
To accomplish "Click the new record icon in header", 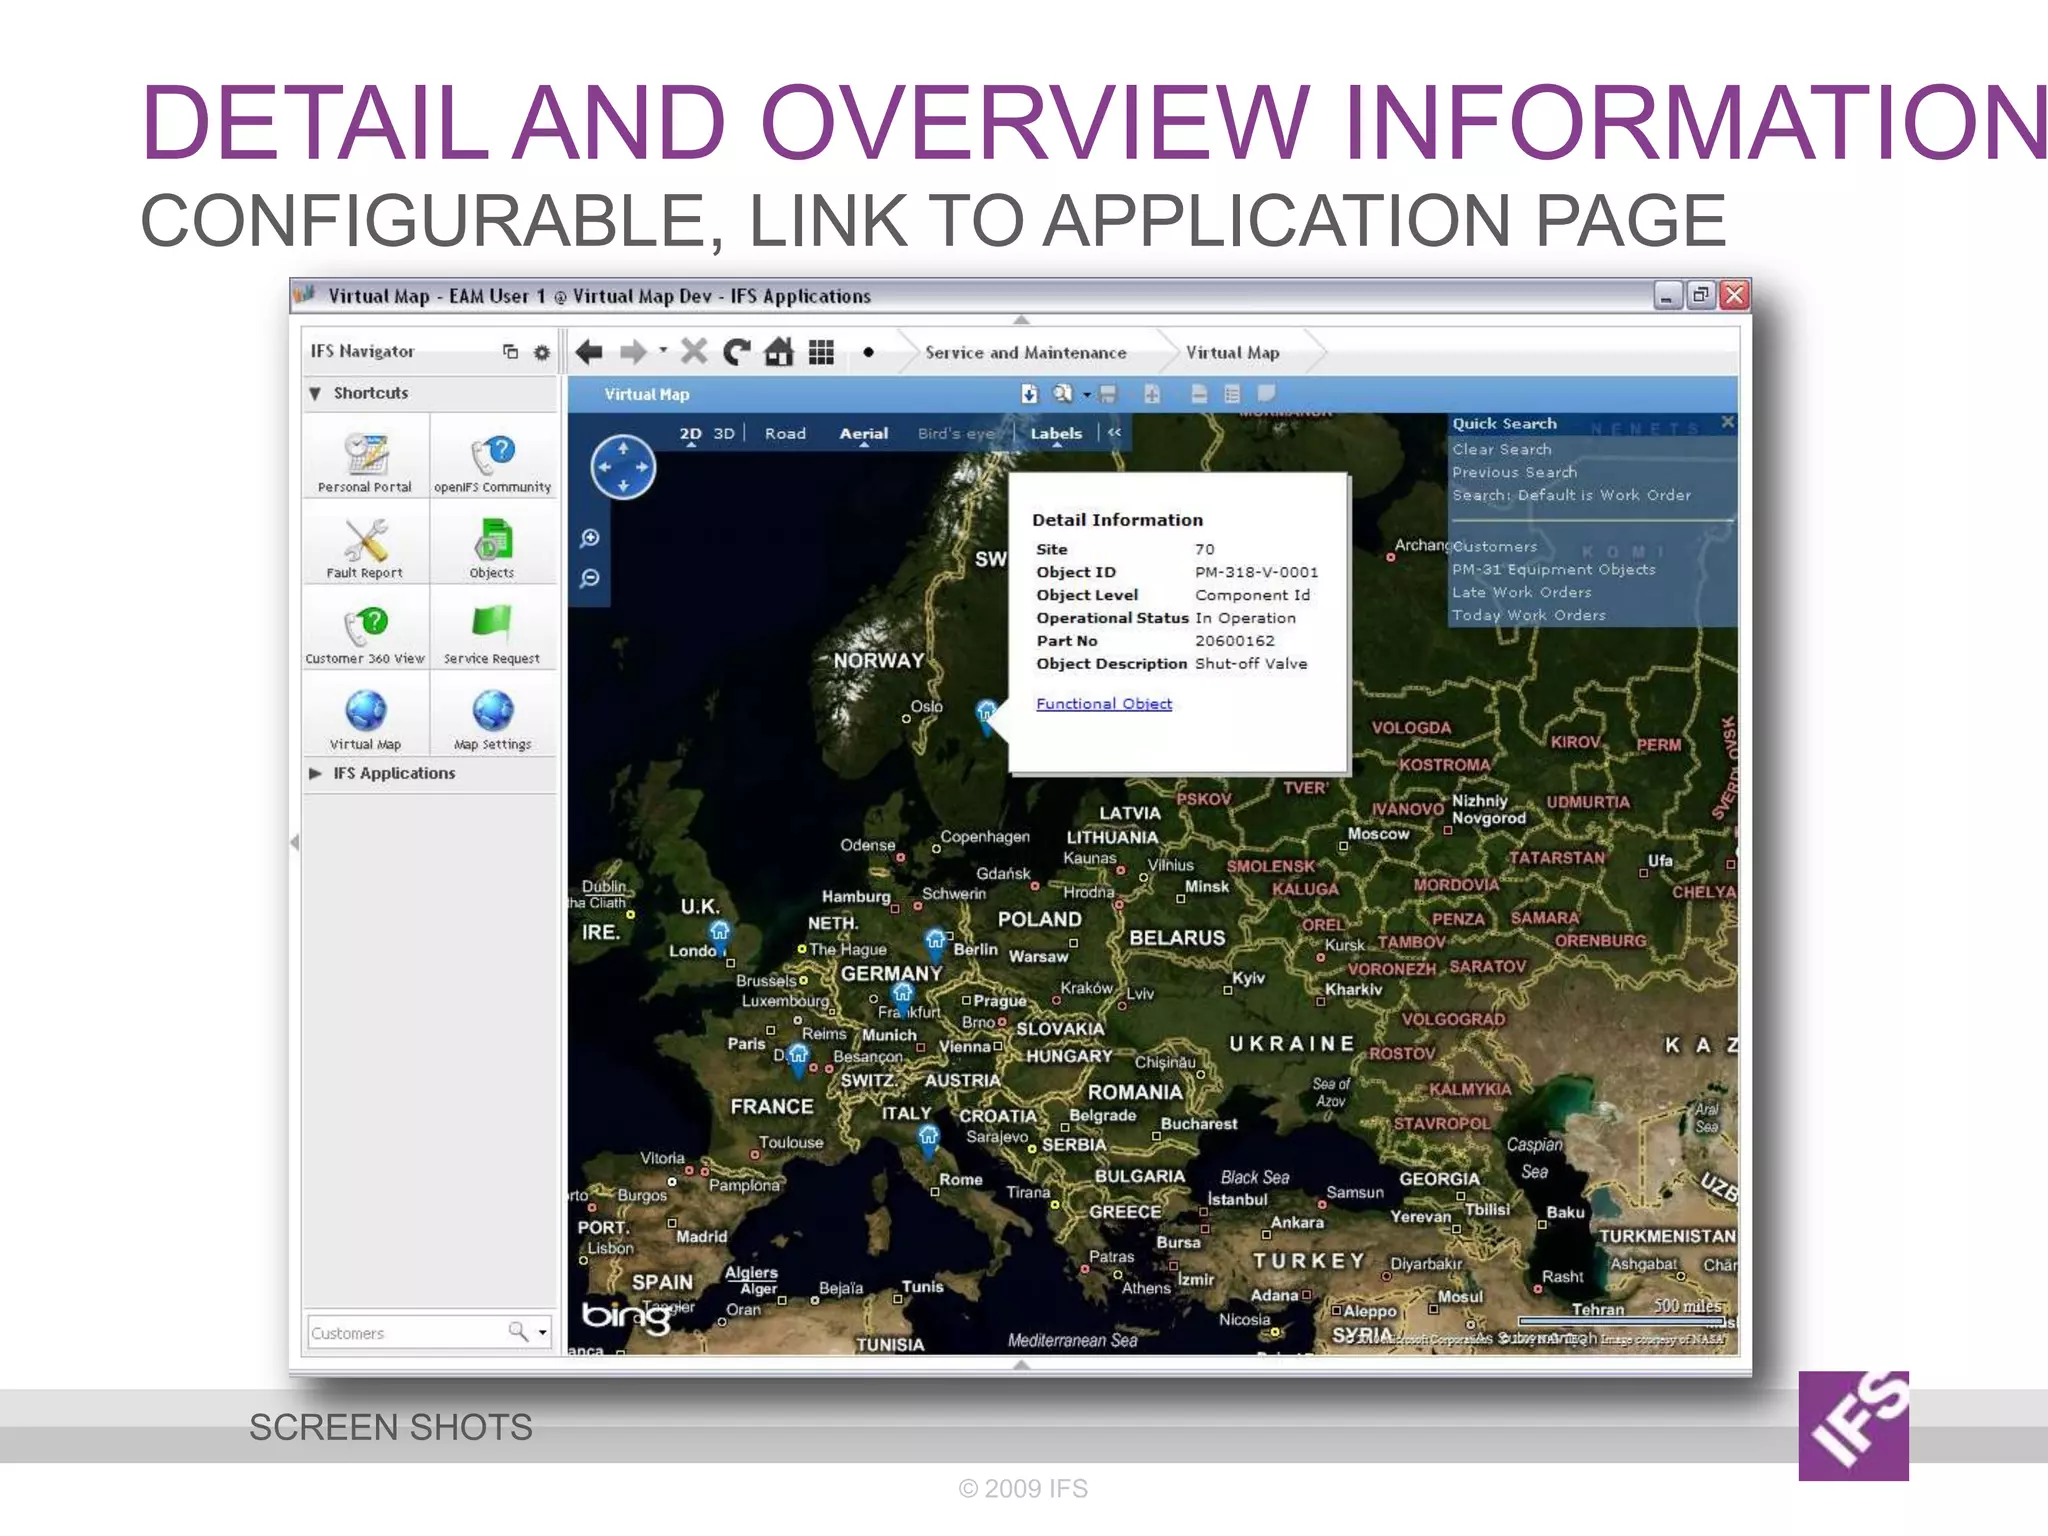I will tap(1152, 394).
